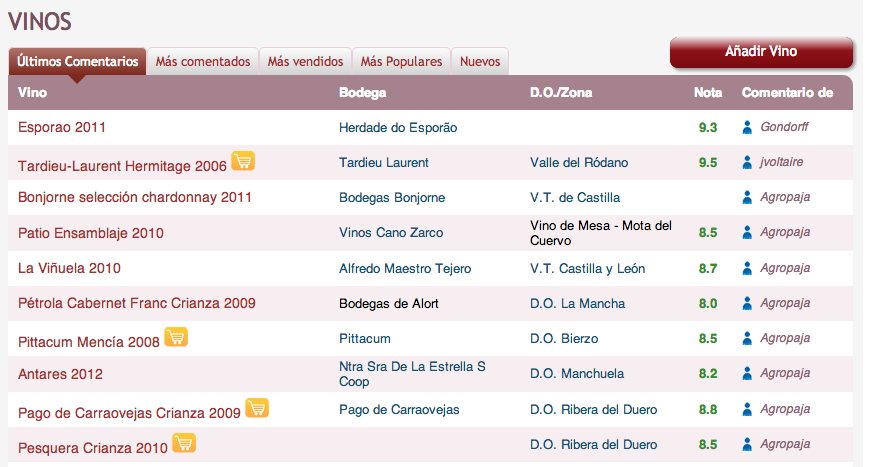
Task: Open jvoltaire commenter profile
Action: tap(781, 162)
